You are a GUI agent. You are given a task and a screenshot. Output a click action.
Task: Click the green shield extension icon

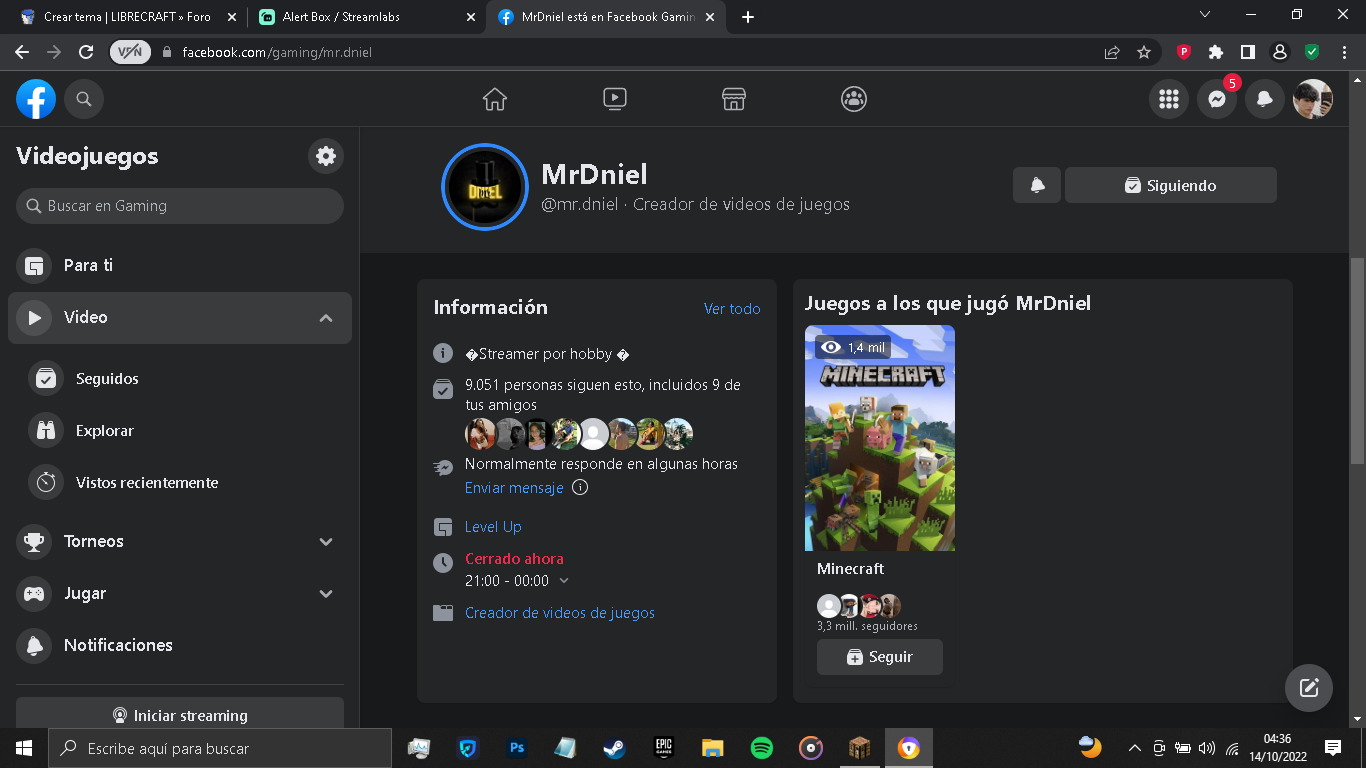click(1312, 52)
